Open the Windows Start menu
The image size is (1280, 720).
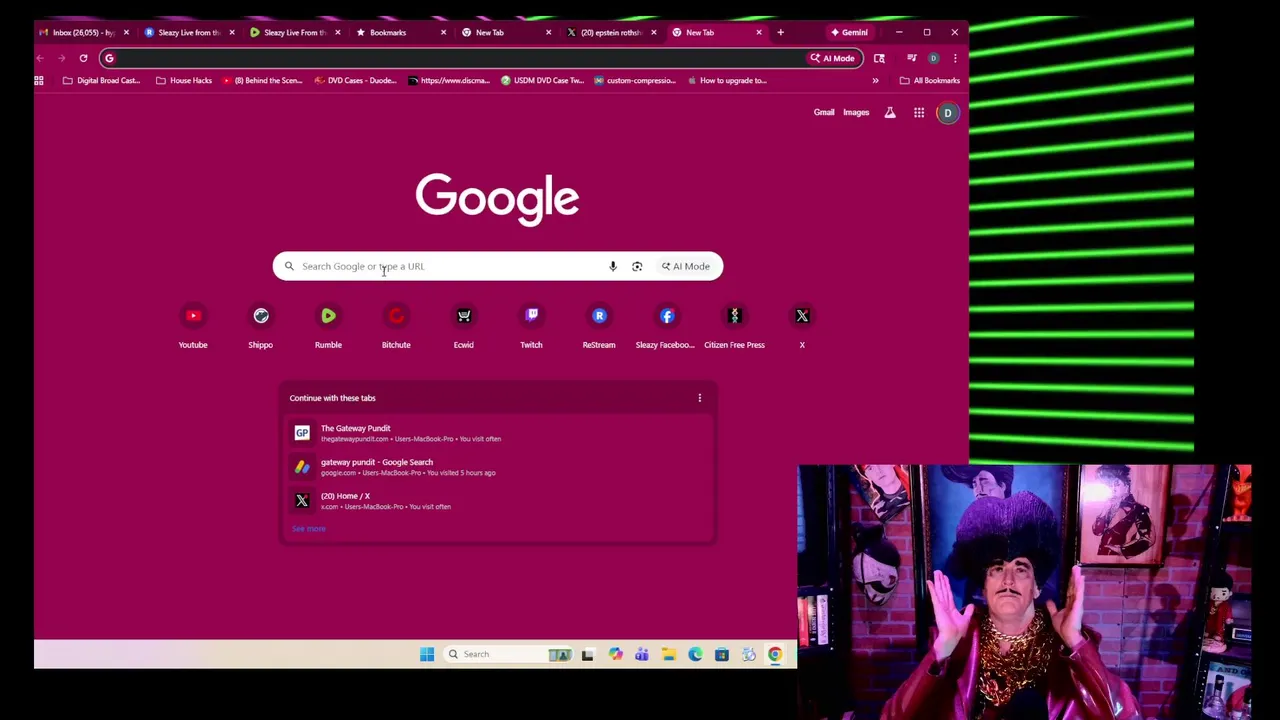427,654
